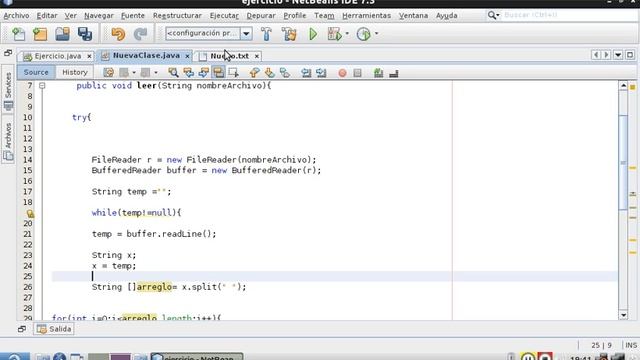Open the profile project dropdown arrow

click(x=376, y=33)
